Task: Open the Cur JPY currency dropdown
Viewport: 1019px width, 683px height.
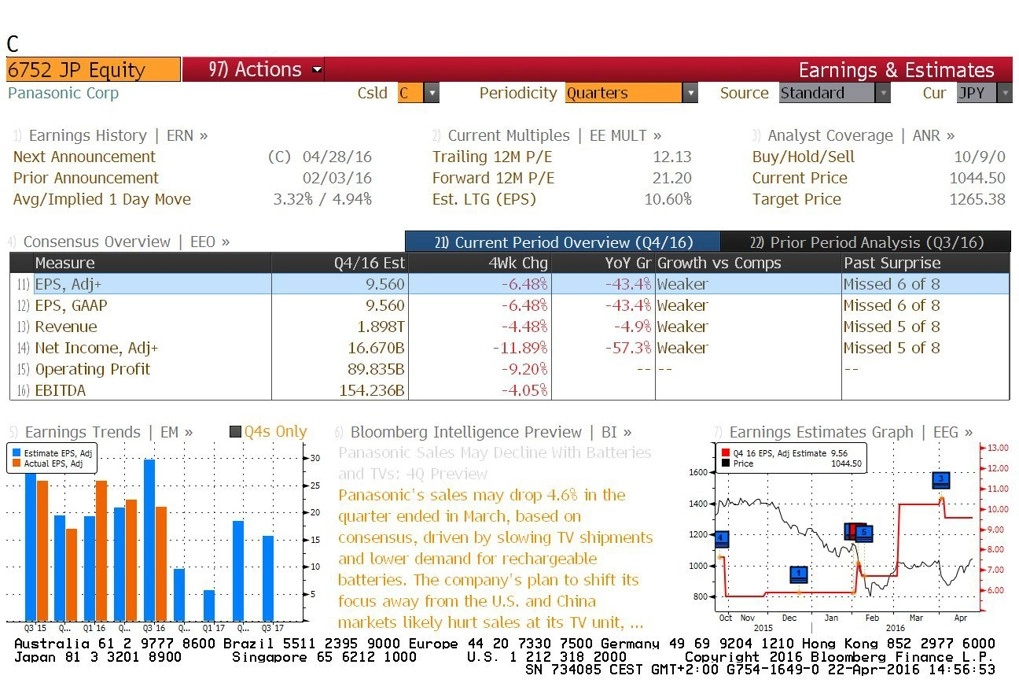Action: 1004,93
